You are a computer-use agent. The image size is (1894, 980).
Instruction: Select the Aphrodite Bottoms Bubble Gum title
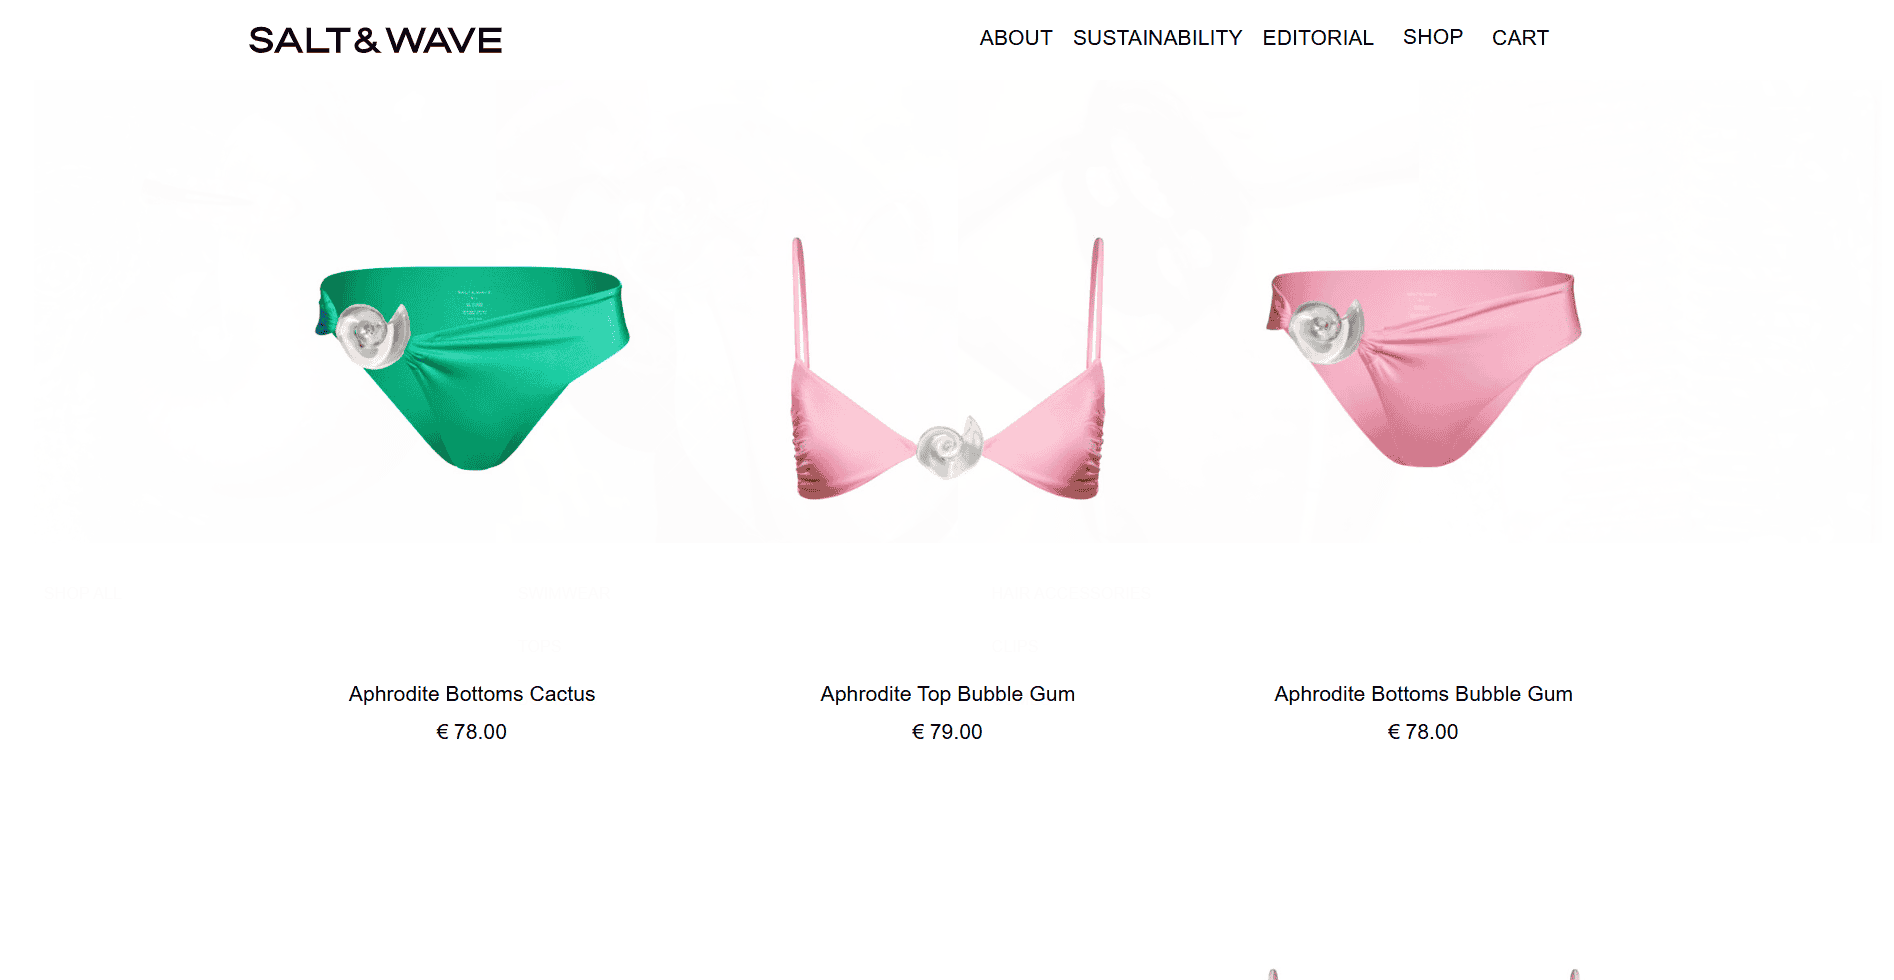(x=1423, y=694)
